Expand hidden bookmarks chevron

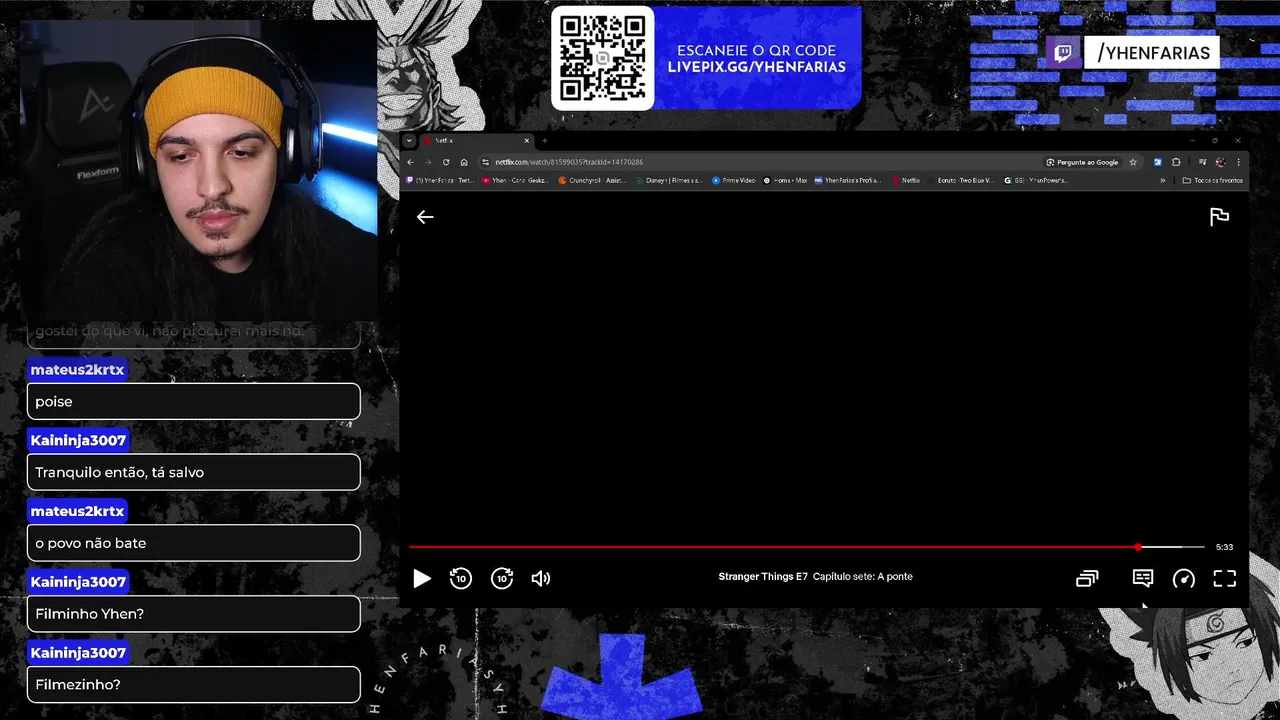click(1162, 181)
